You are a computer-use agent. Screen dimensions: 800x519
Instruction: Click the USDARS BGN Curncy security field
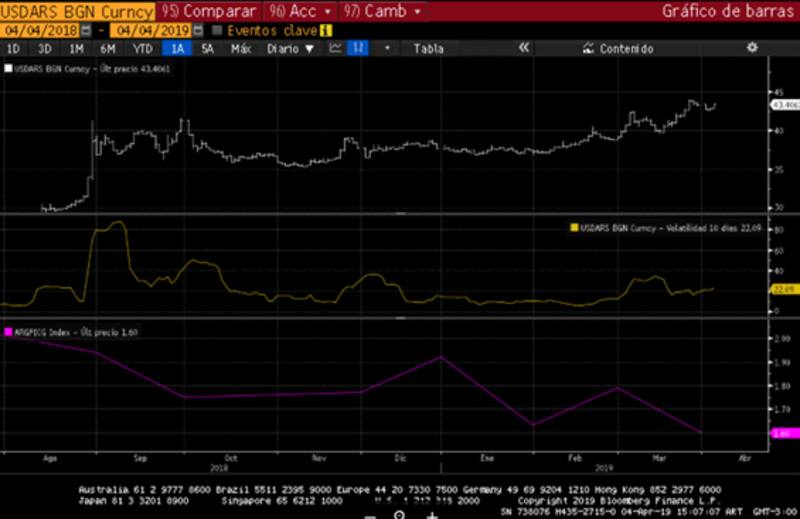[77, 11]
